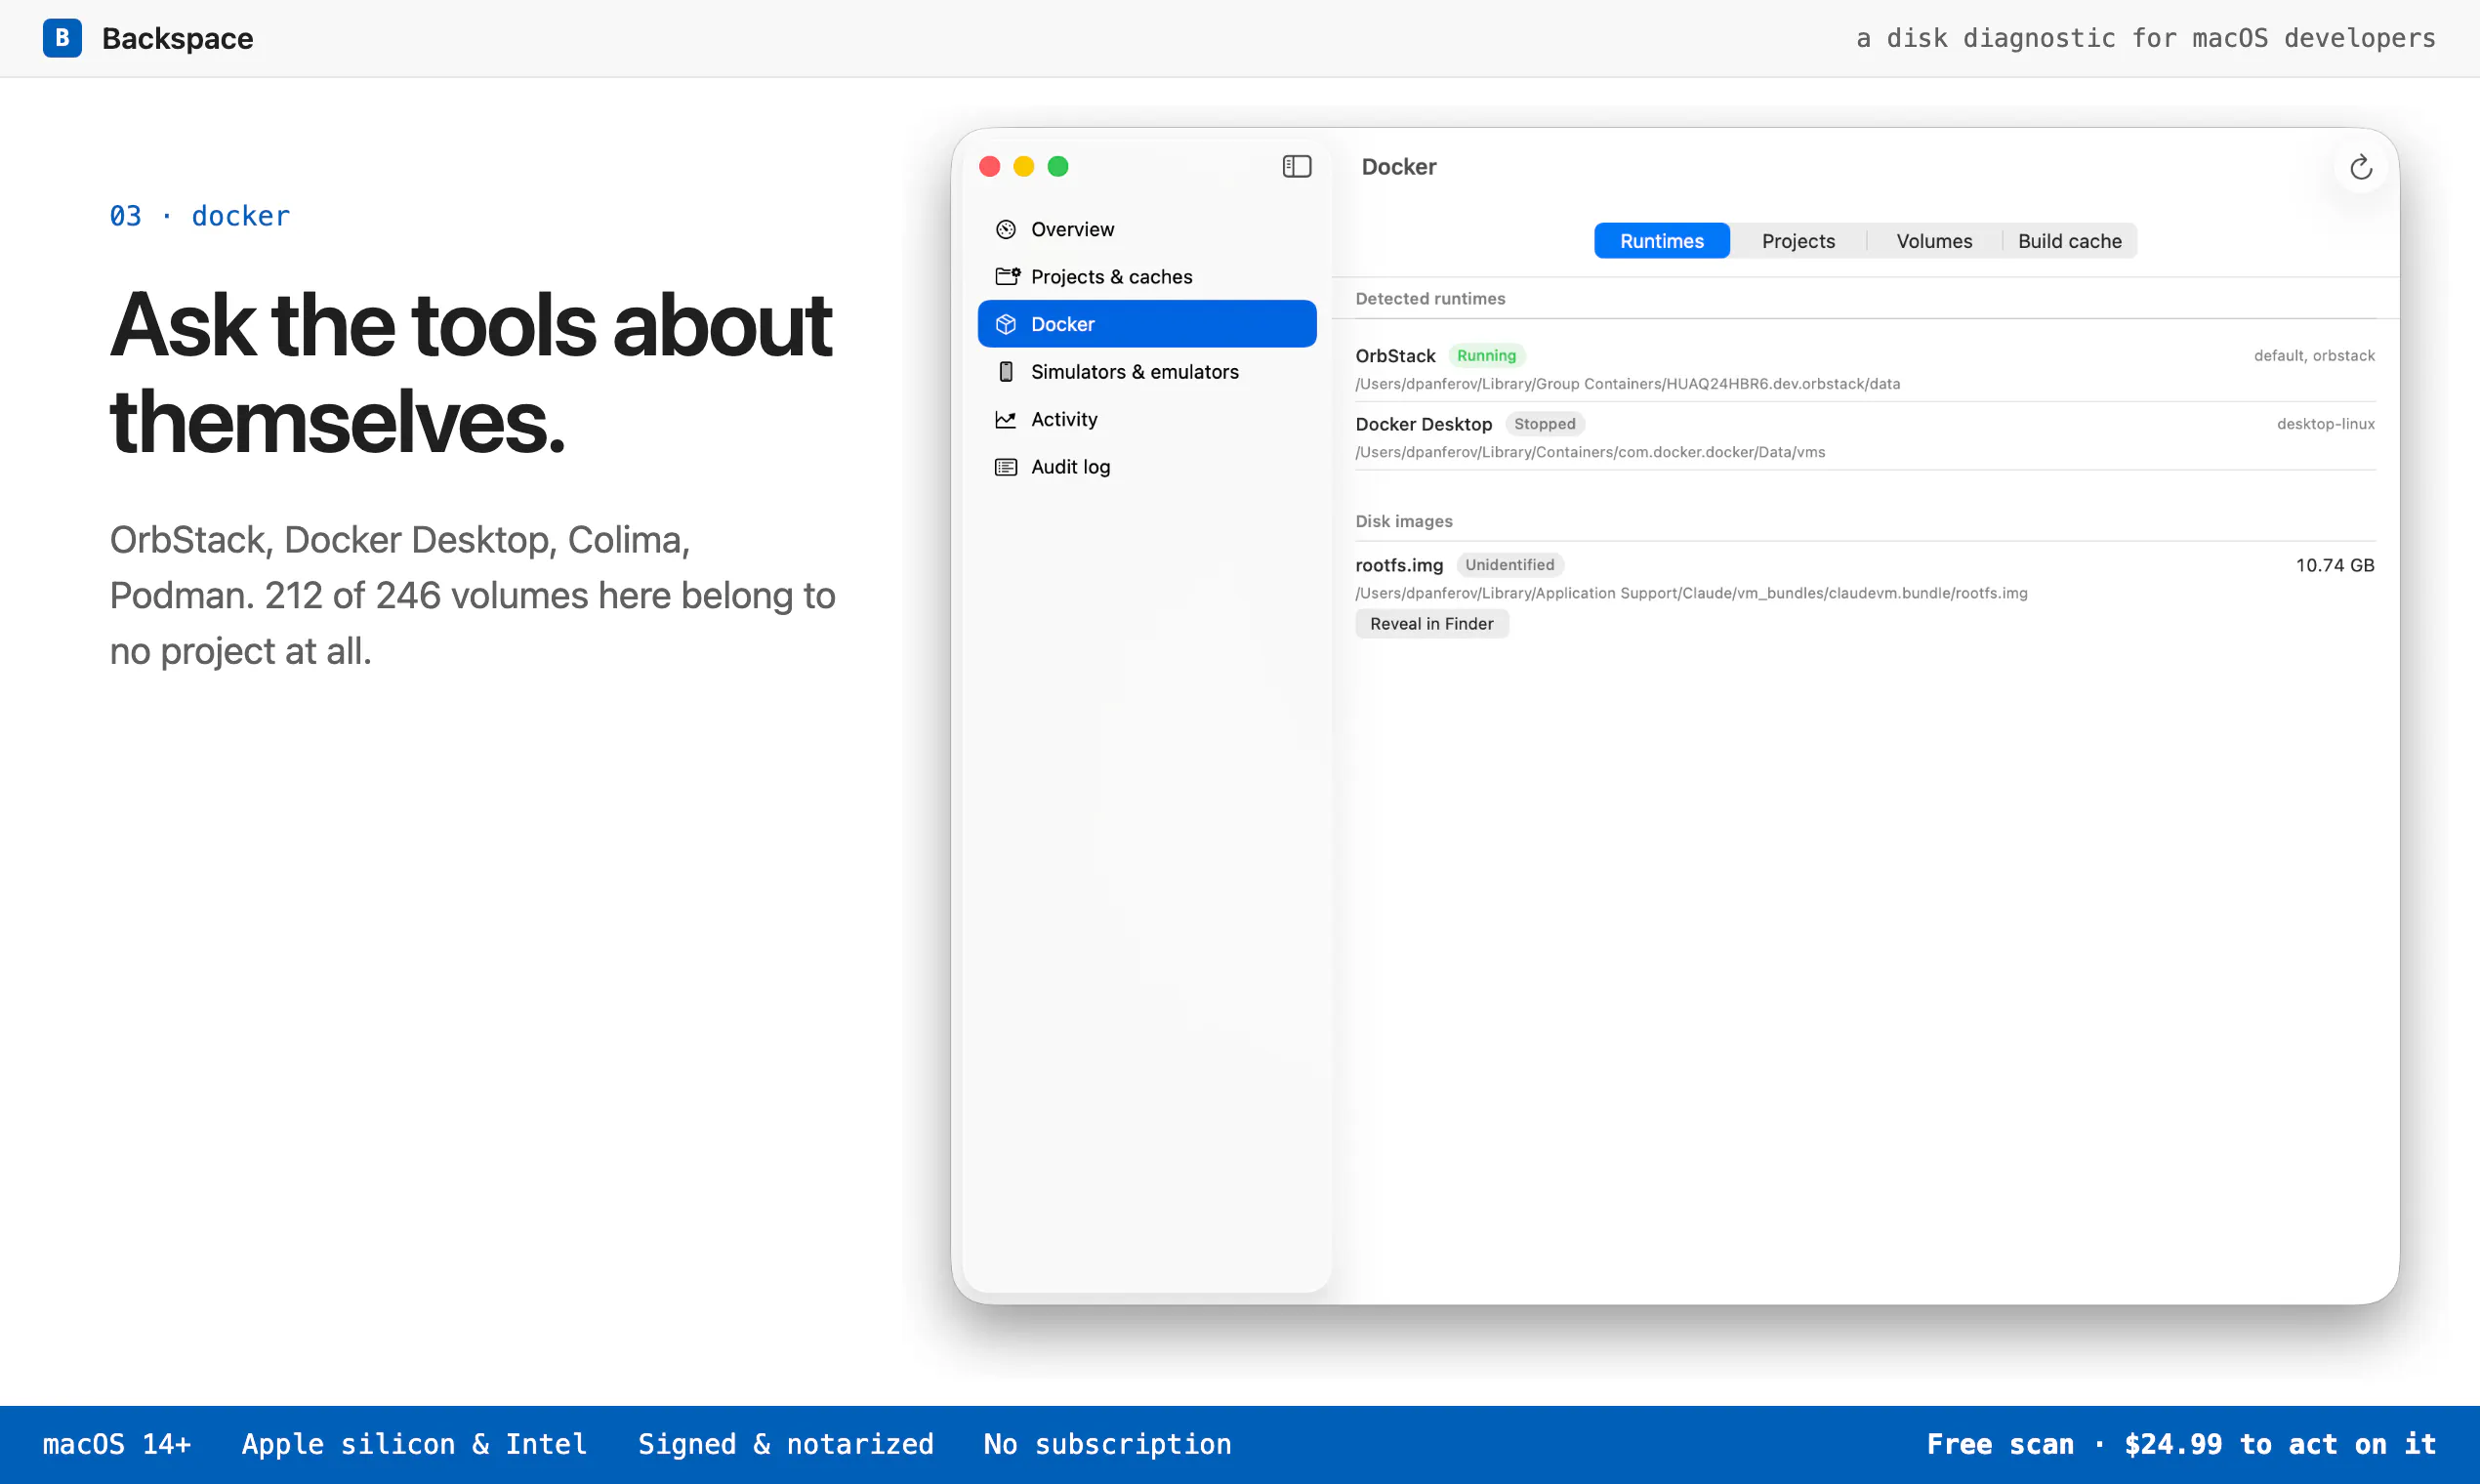Screen dimensions: 2480x1484
Task: Click the Reveal in Finder button
Action: point(1431,624)
